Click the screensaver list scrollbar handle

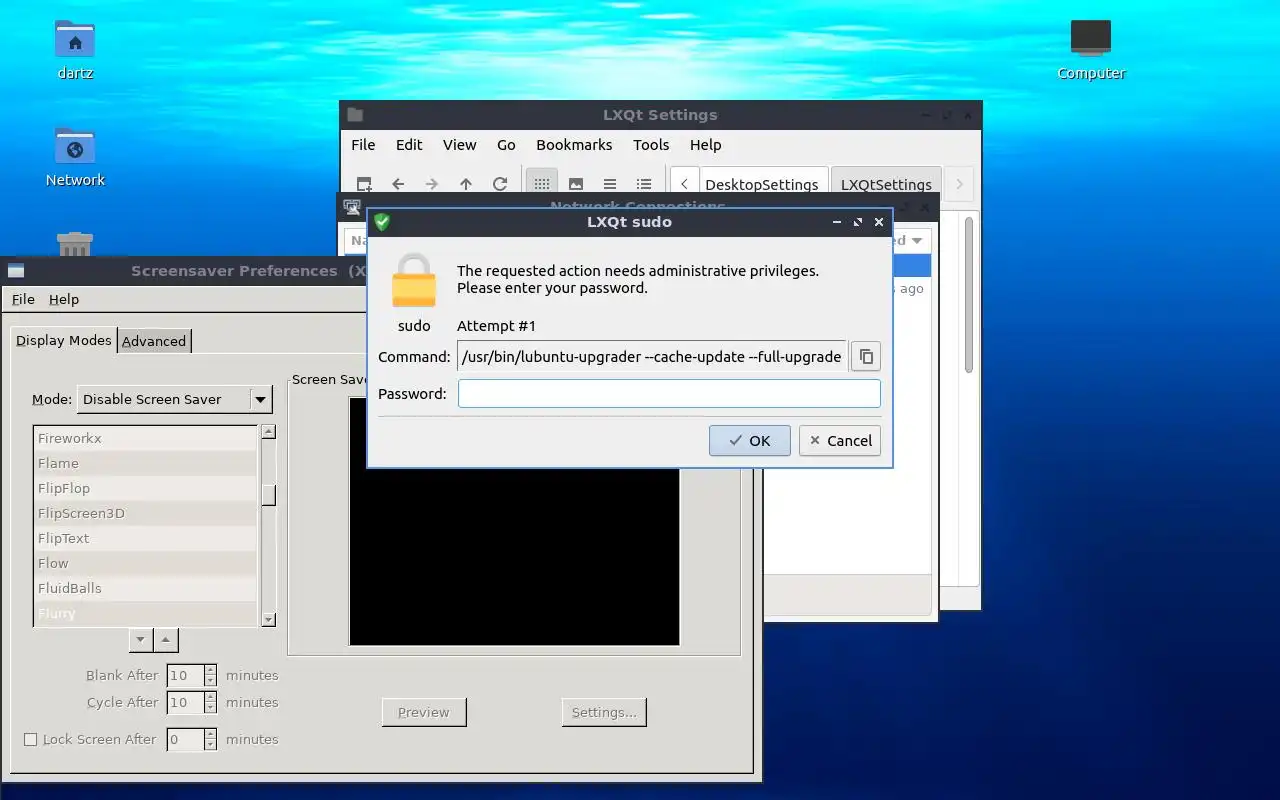coord(268,495)
